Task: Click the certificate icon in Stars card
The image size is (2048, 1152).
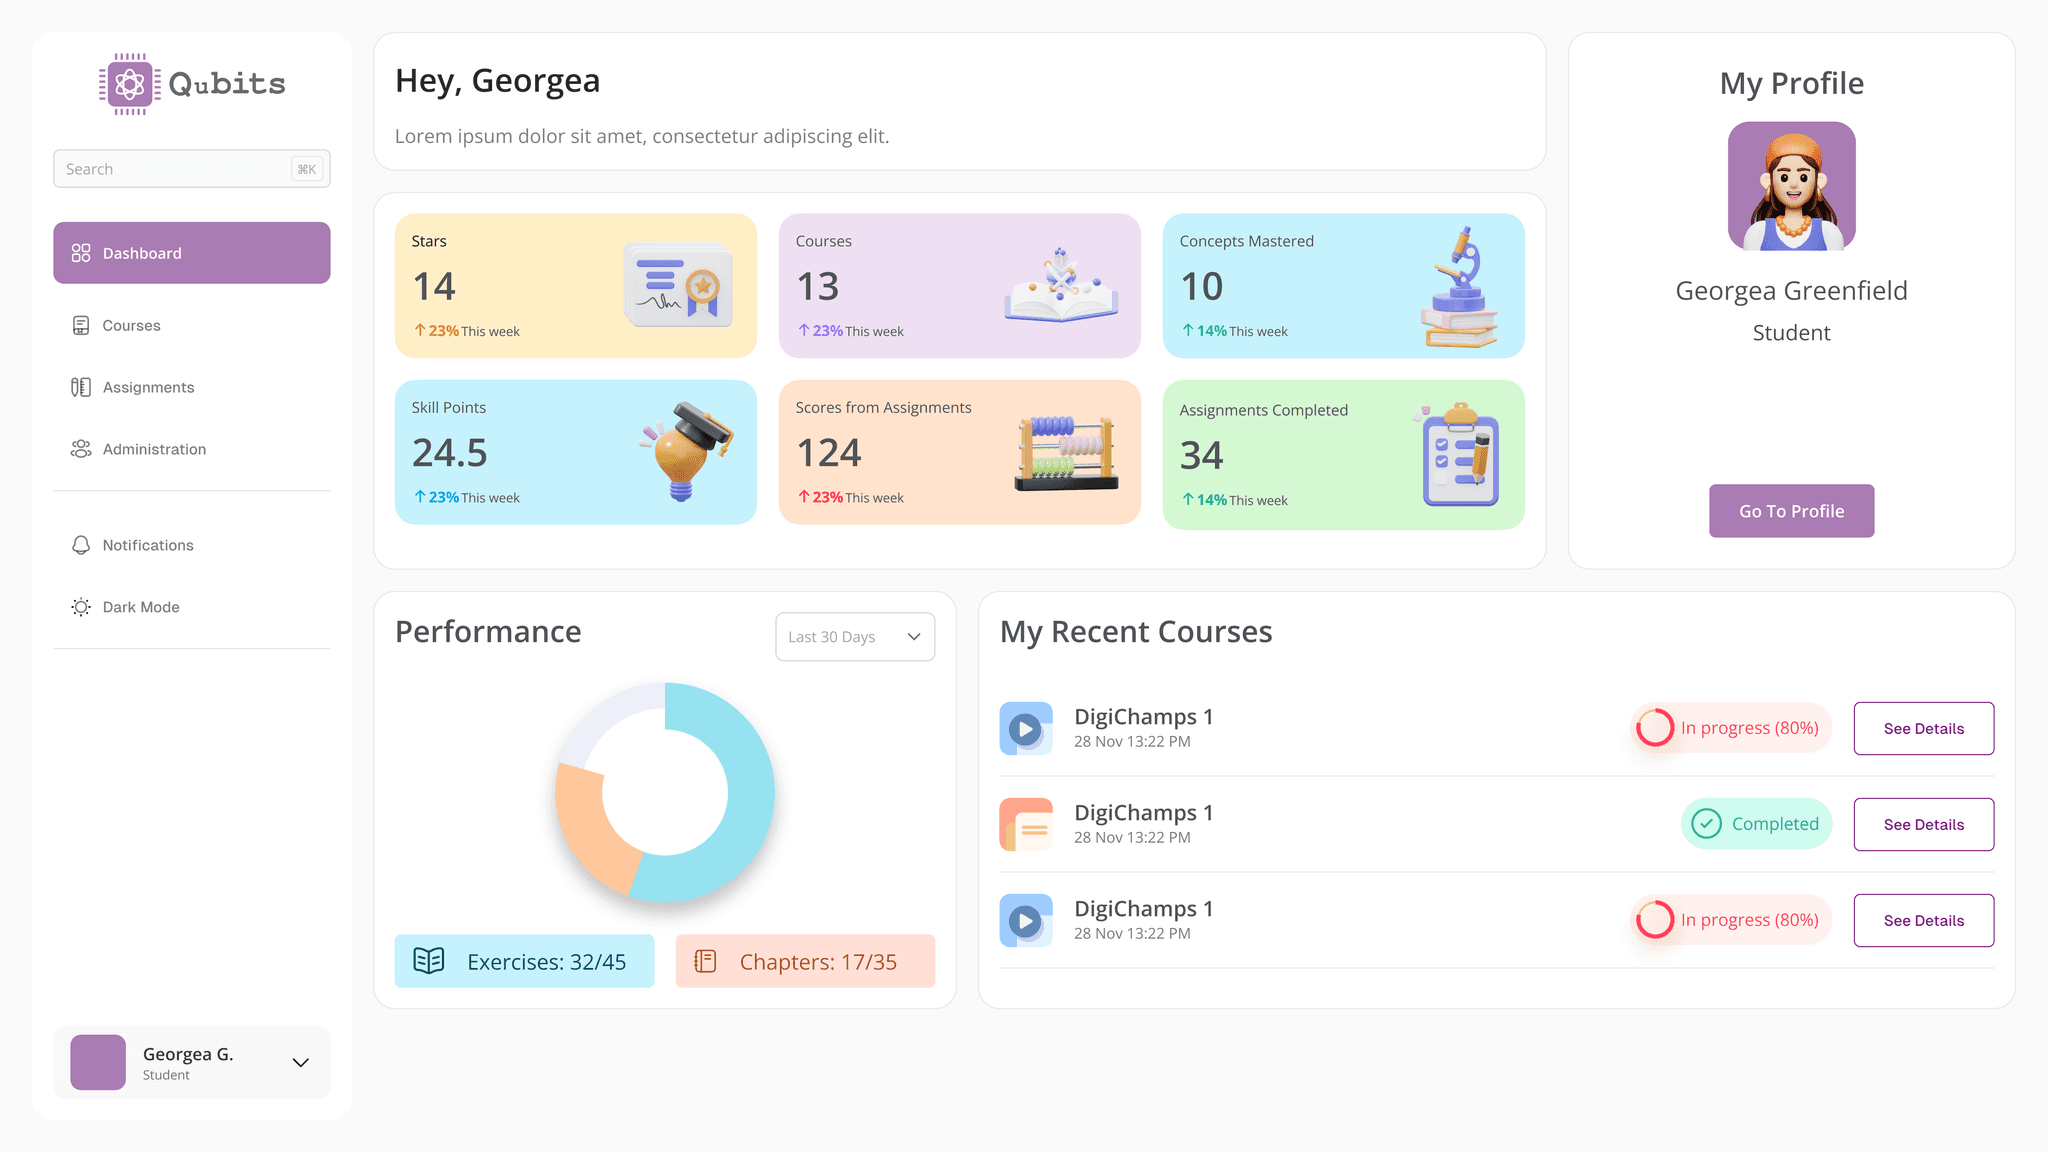Action: tap(679, 285)
